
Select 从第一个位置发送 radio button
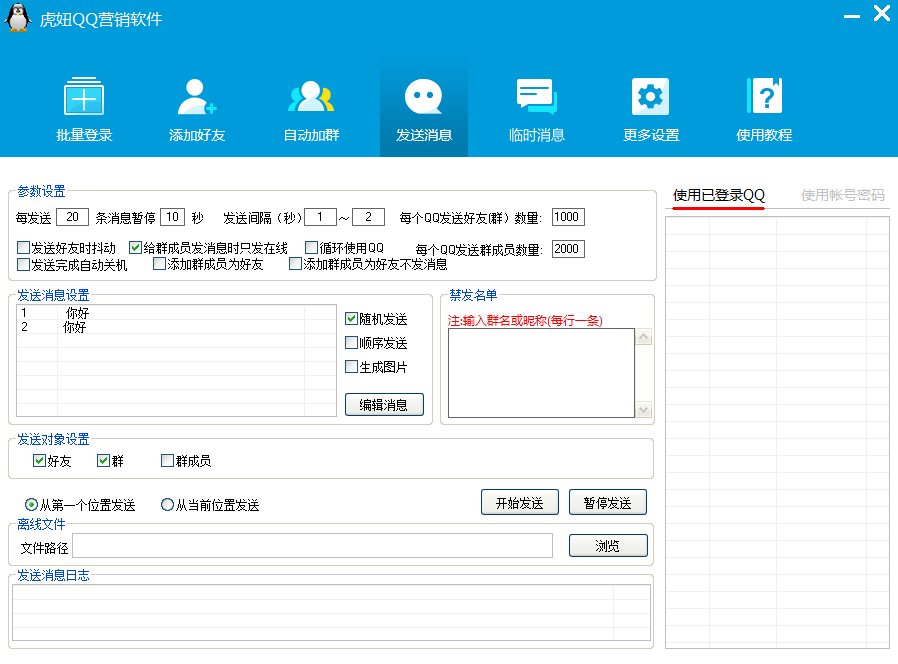pos(31,505)
